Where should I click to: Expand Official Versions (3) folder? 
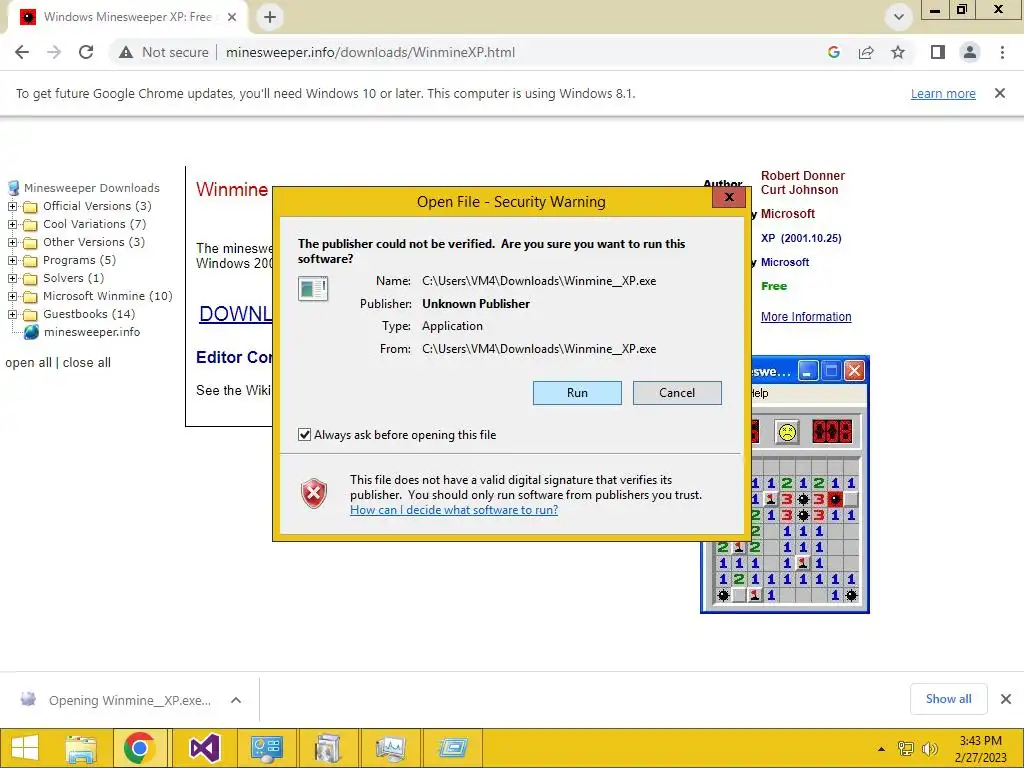point(12,206)
